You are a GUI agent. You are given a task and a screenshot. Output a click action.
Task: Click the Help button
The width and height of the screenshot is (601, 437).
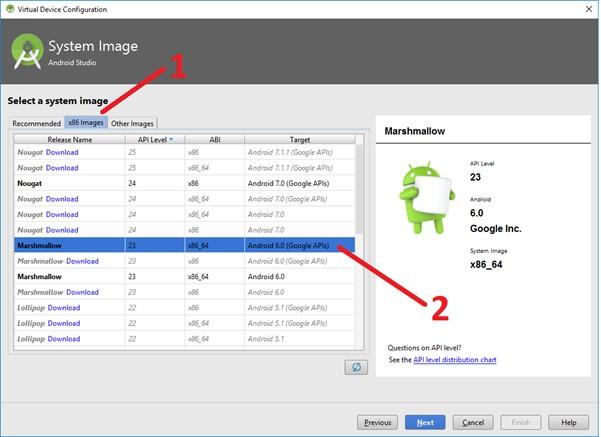(568, 422)
